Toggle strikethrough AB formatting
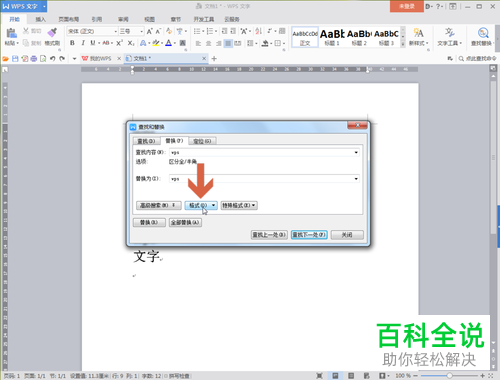500x380 pixels. click(x=106, y=43)
